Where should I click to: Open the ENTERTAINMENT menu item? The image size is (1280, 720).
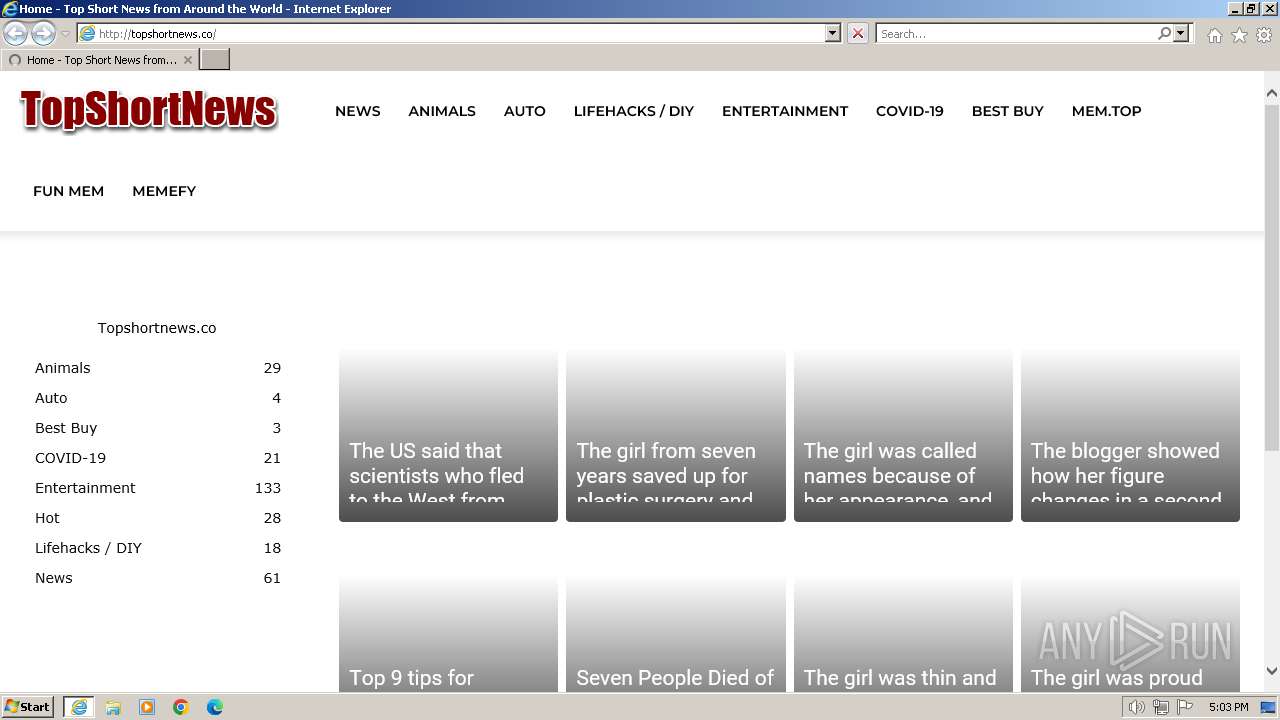(x=785, y=111)
